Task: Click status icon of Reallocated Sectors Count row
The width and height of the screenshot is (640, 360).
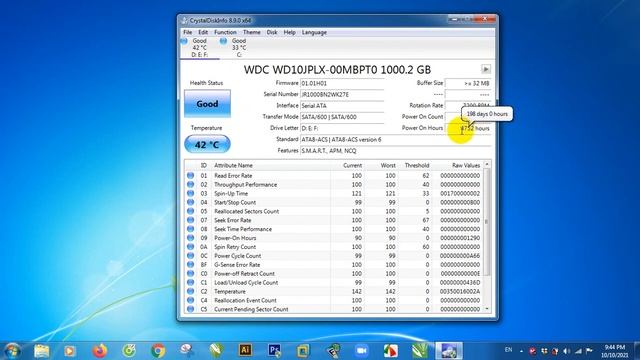Action: point(190,211)
